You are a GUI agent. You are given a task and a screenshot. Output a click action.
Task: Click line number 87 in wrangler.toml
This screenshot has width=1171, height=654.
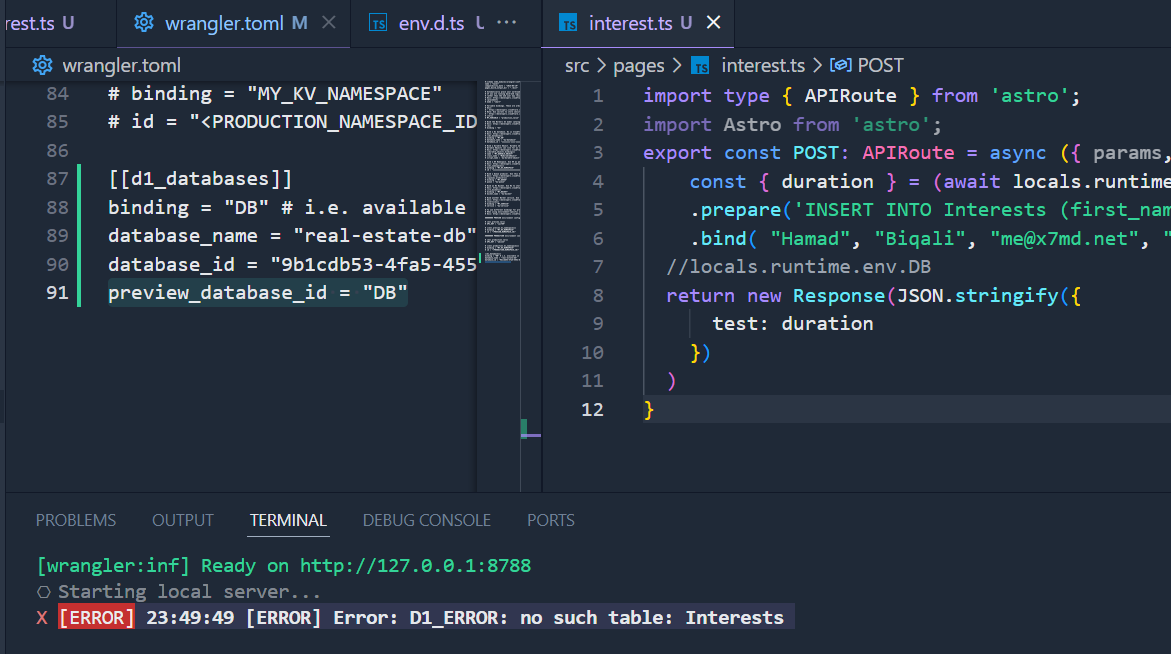[x=58, y=179]
